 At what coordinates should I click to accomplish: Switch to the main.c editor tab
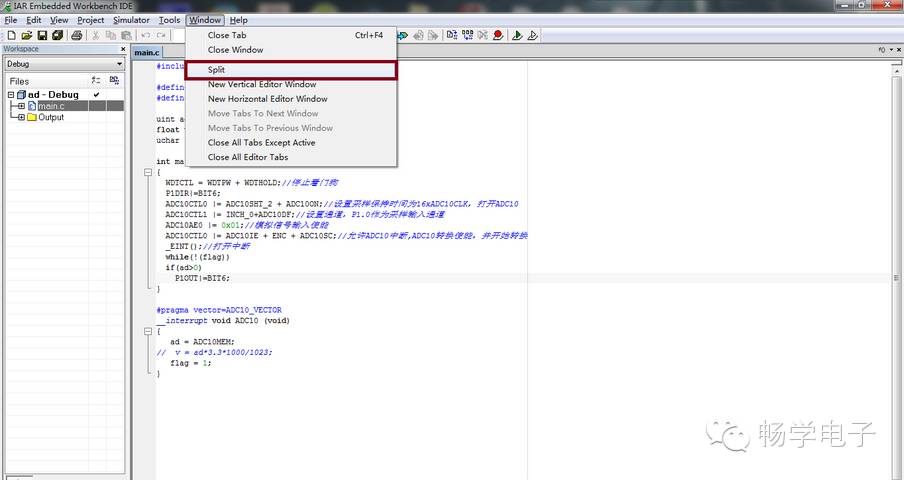[x=147, y=52]
